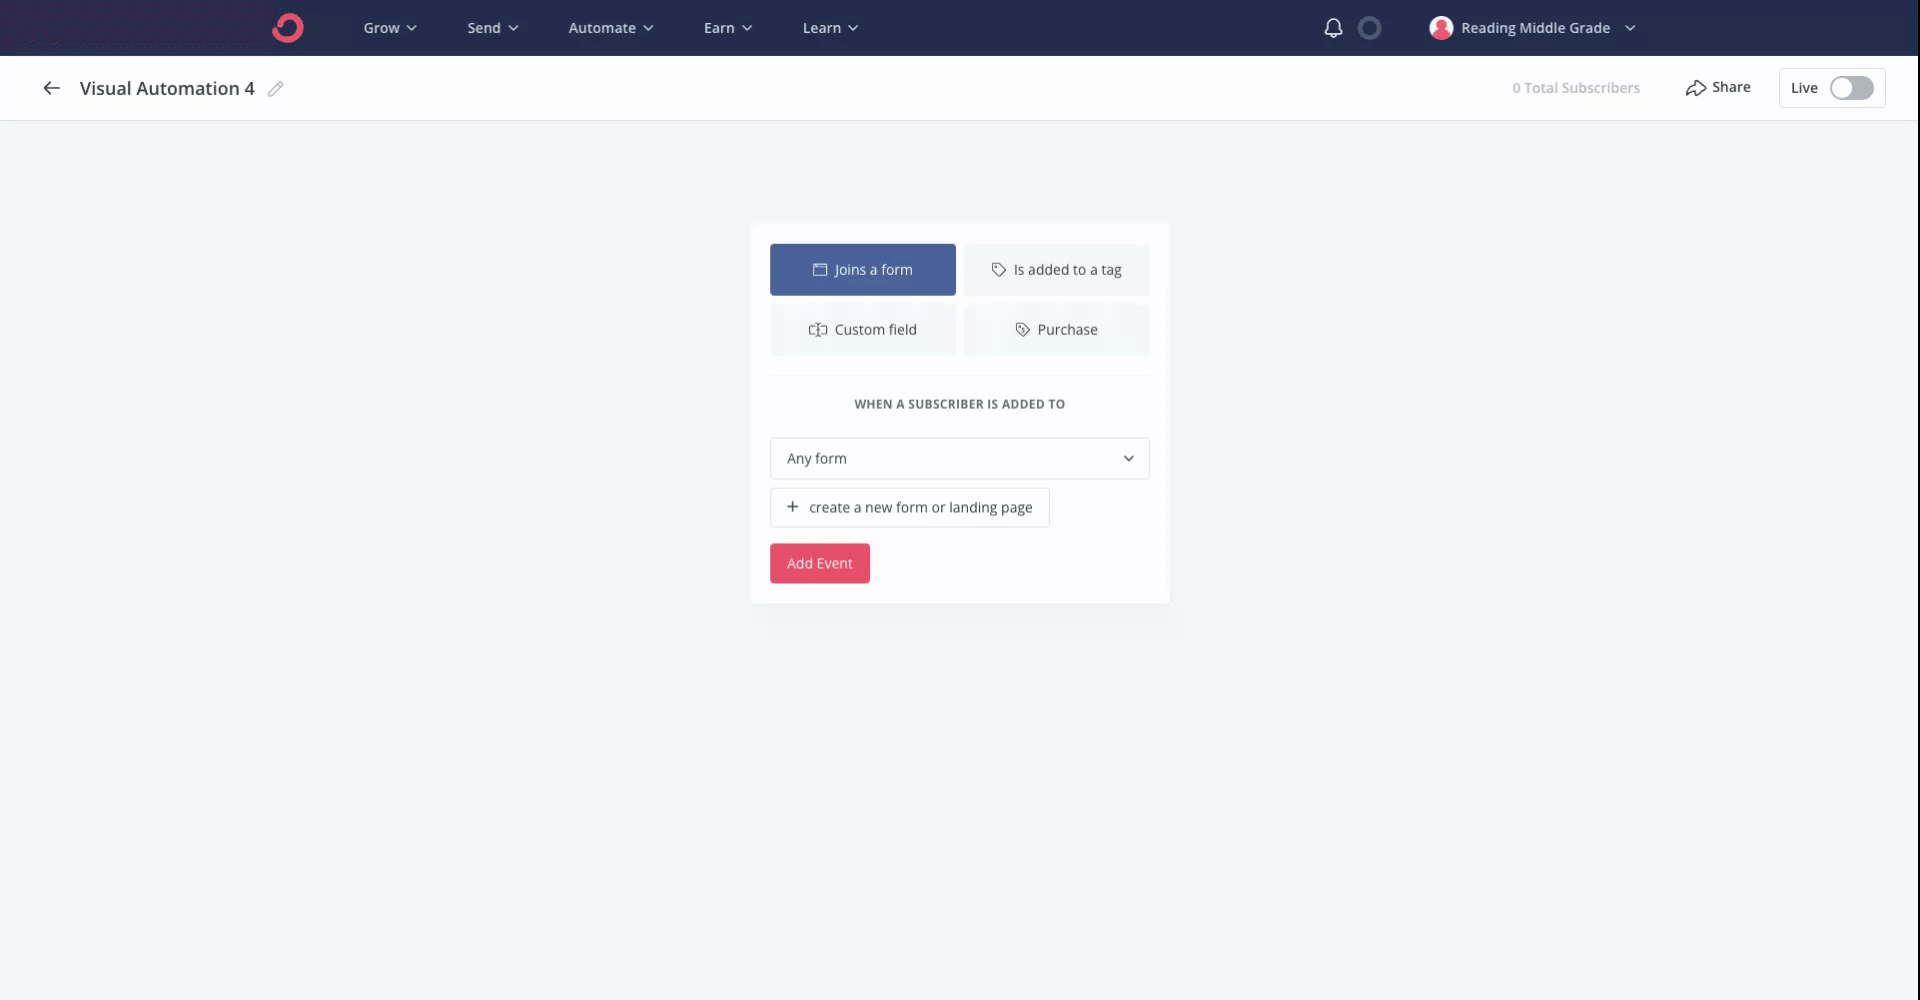Viewport: 1920px width, 1000px height.
Task: Toggle the Live switch on
Action: 1851,88
